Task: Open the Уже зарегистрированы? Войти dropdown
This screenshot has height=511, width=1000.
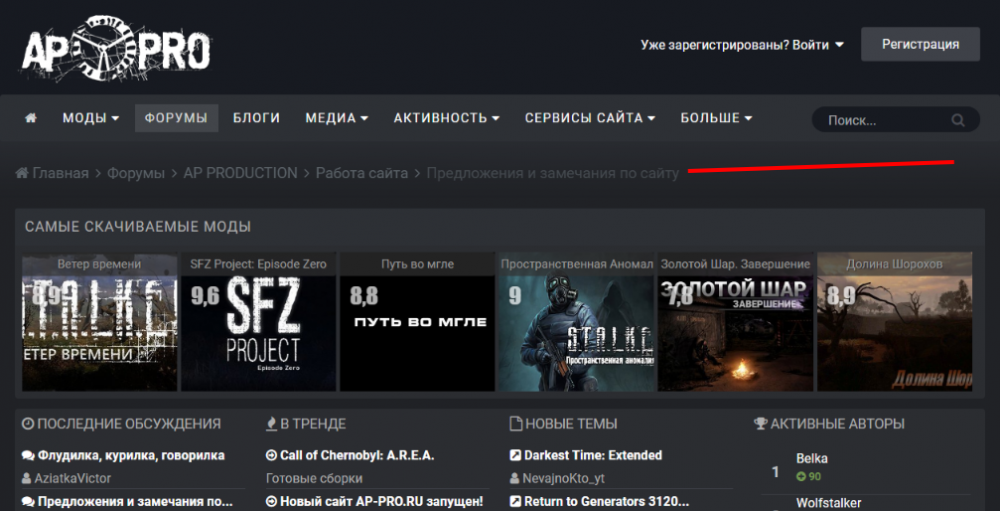Action: tap(742, 45)
